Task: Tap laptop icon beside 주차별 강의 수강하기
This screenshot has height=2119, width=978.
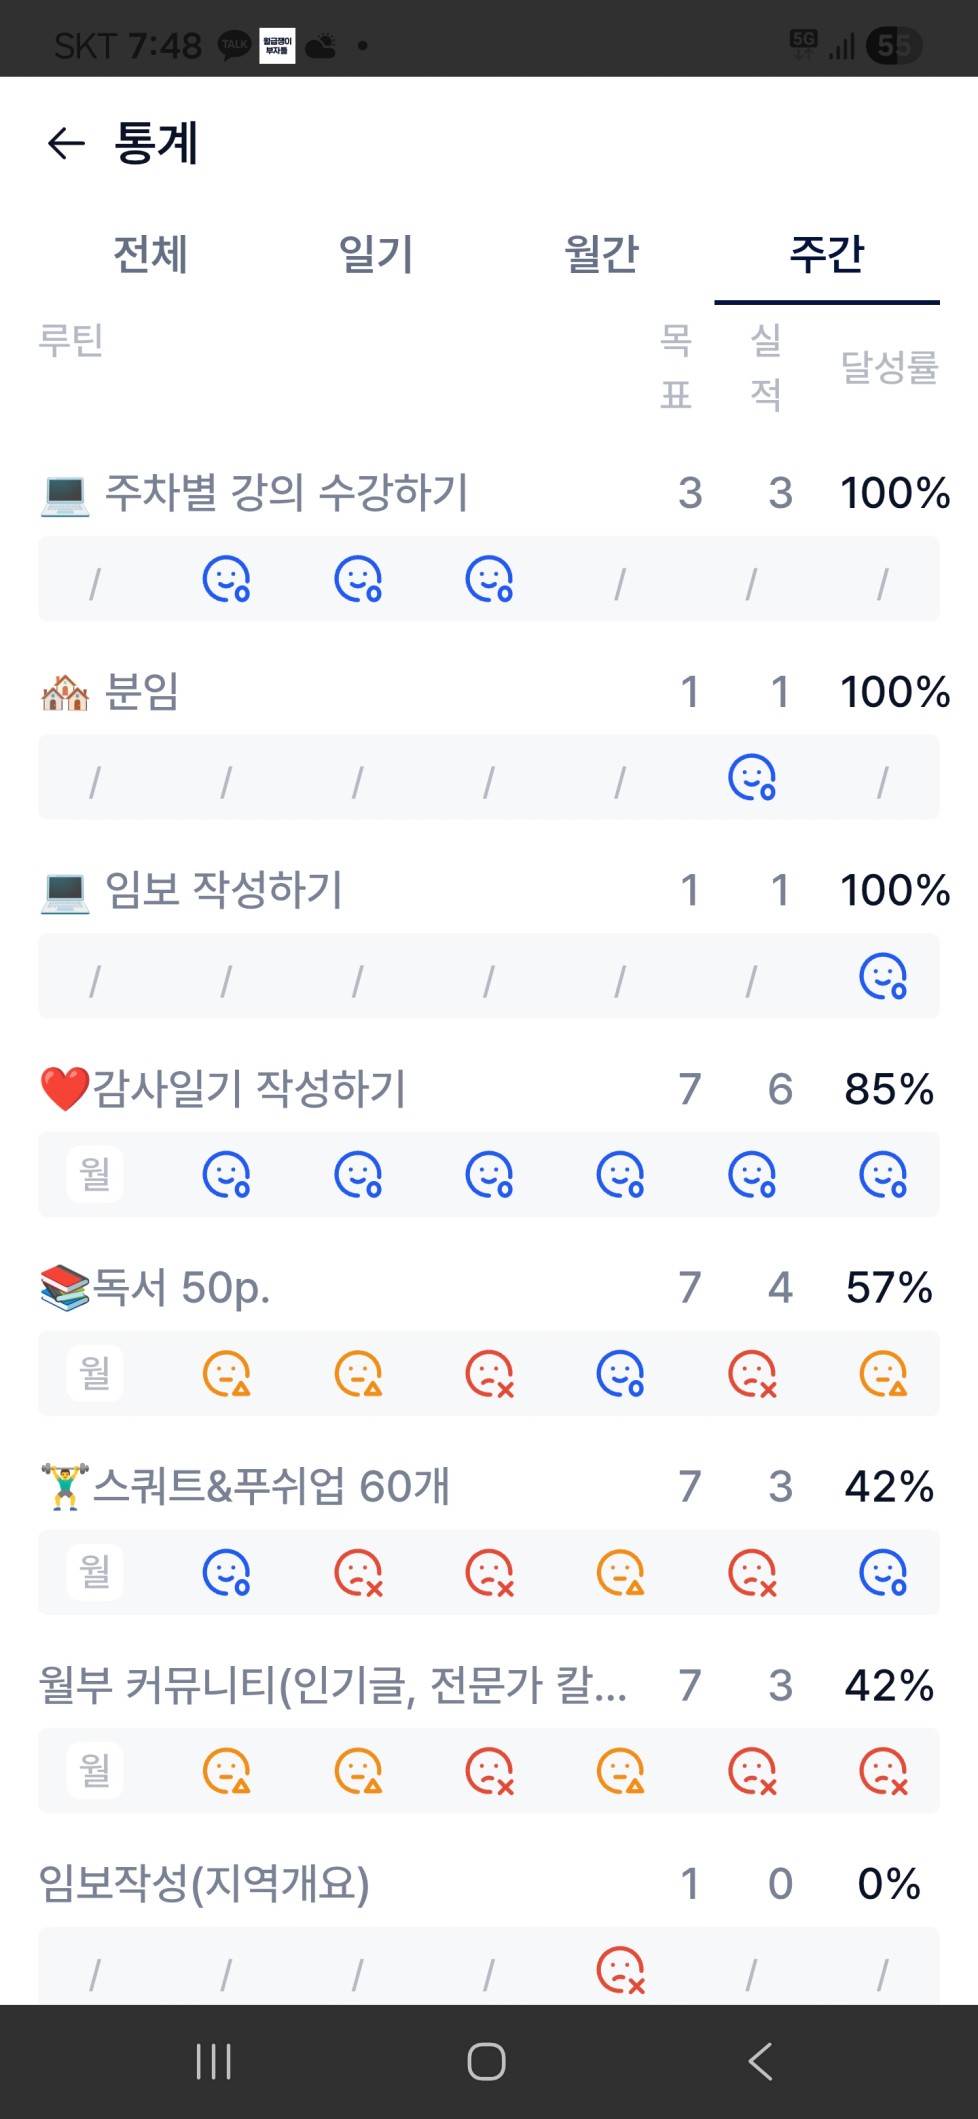Action: tap(65, 494)
